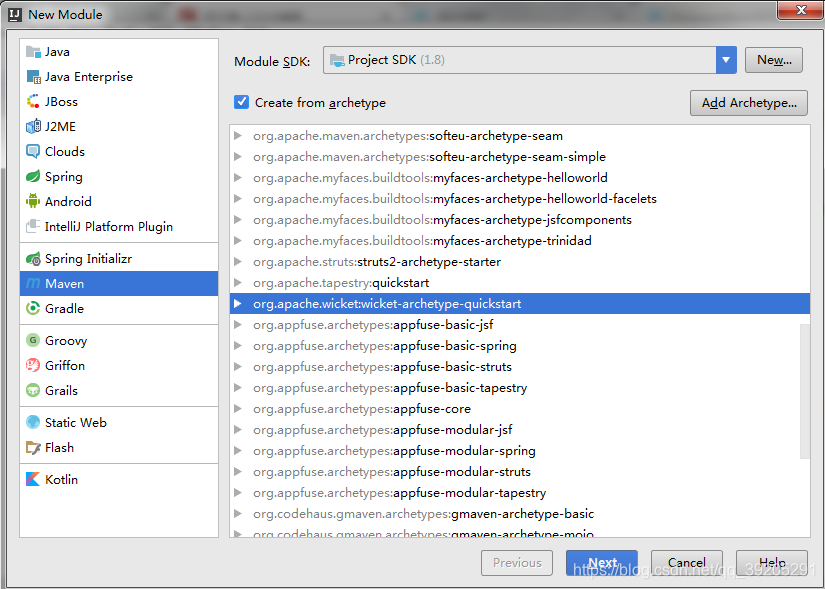
Task: Click the Maven m icon
Action: click(33, 283)
